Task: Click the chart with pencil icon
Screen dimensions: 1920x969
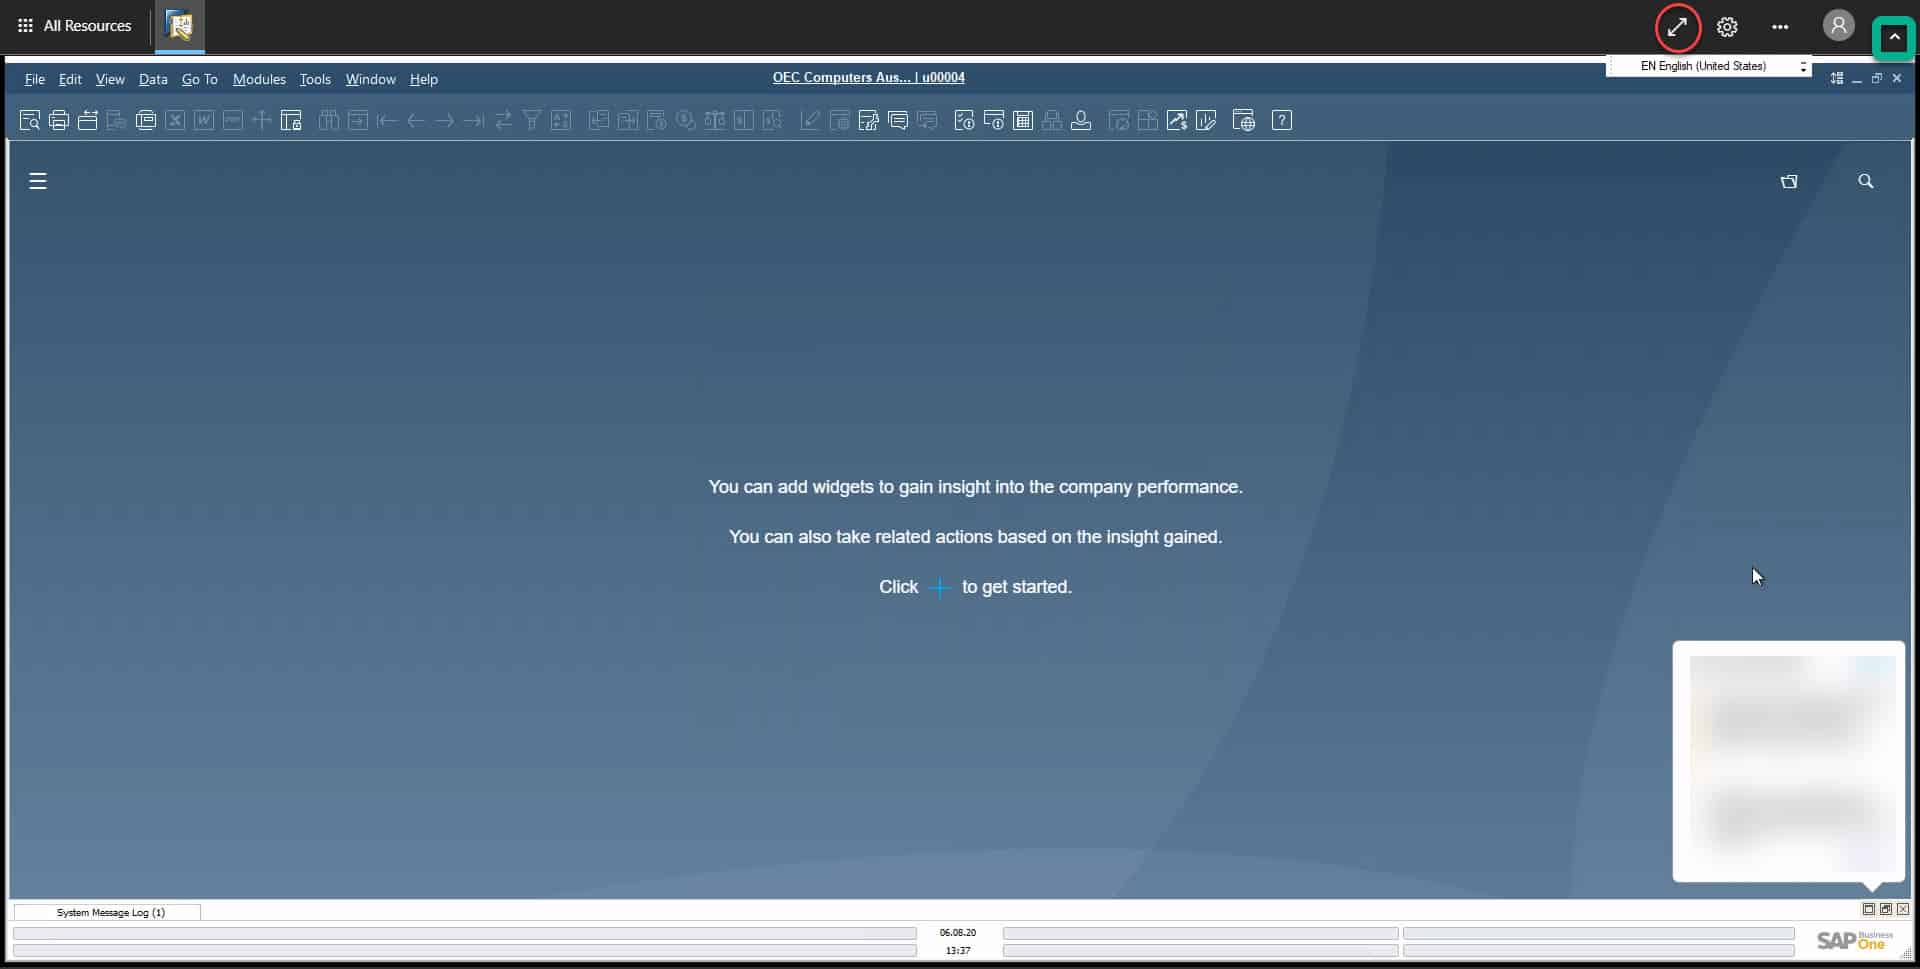Action: point(1206,121)
